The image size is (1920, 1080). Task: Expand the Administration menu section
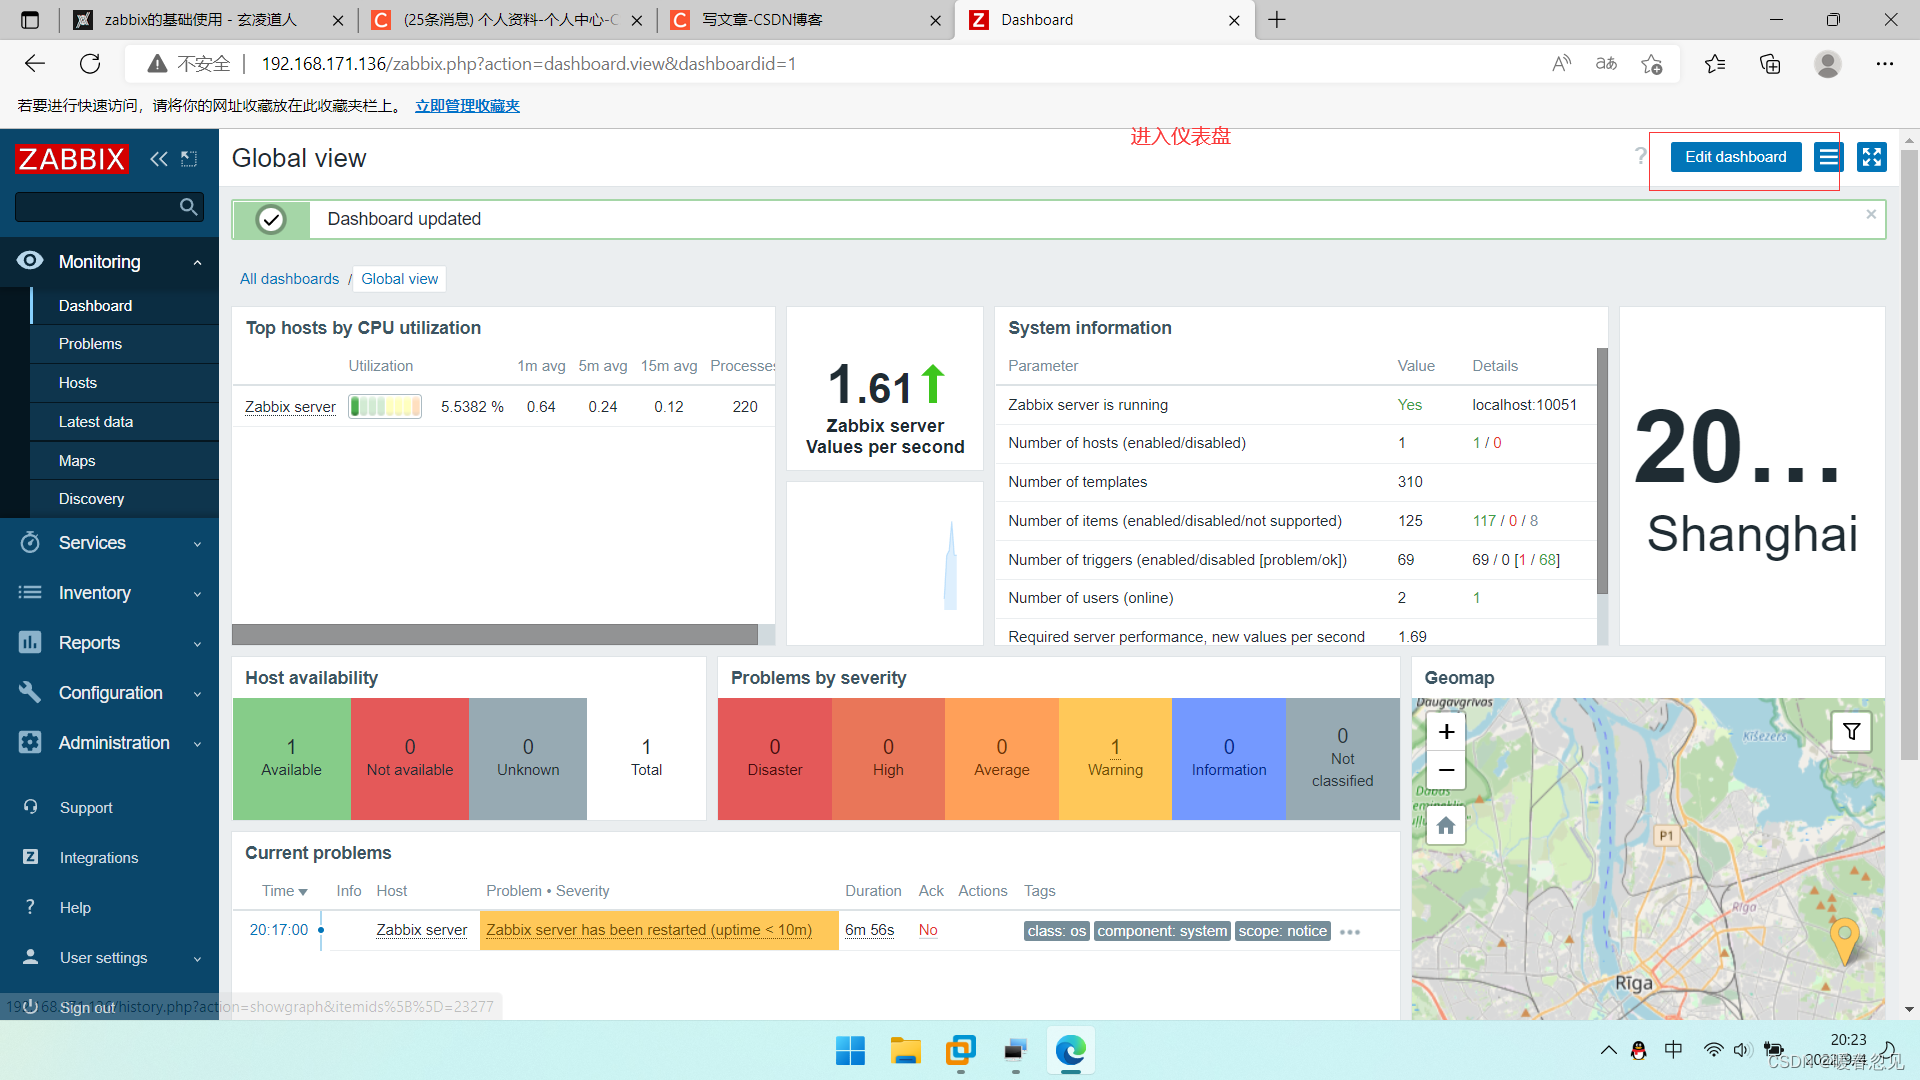(110, 743)
